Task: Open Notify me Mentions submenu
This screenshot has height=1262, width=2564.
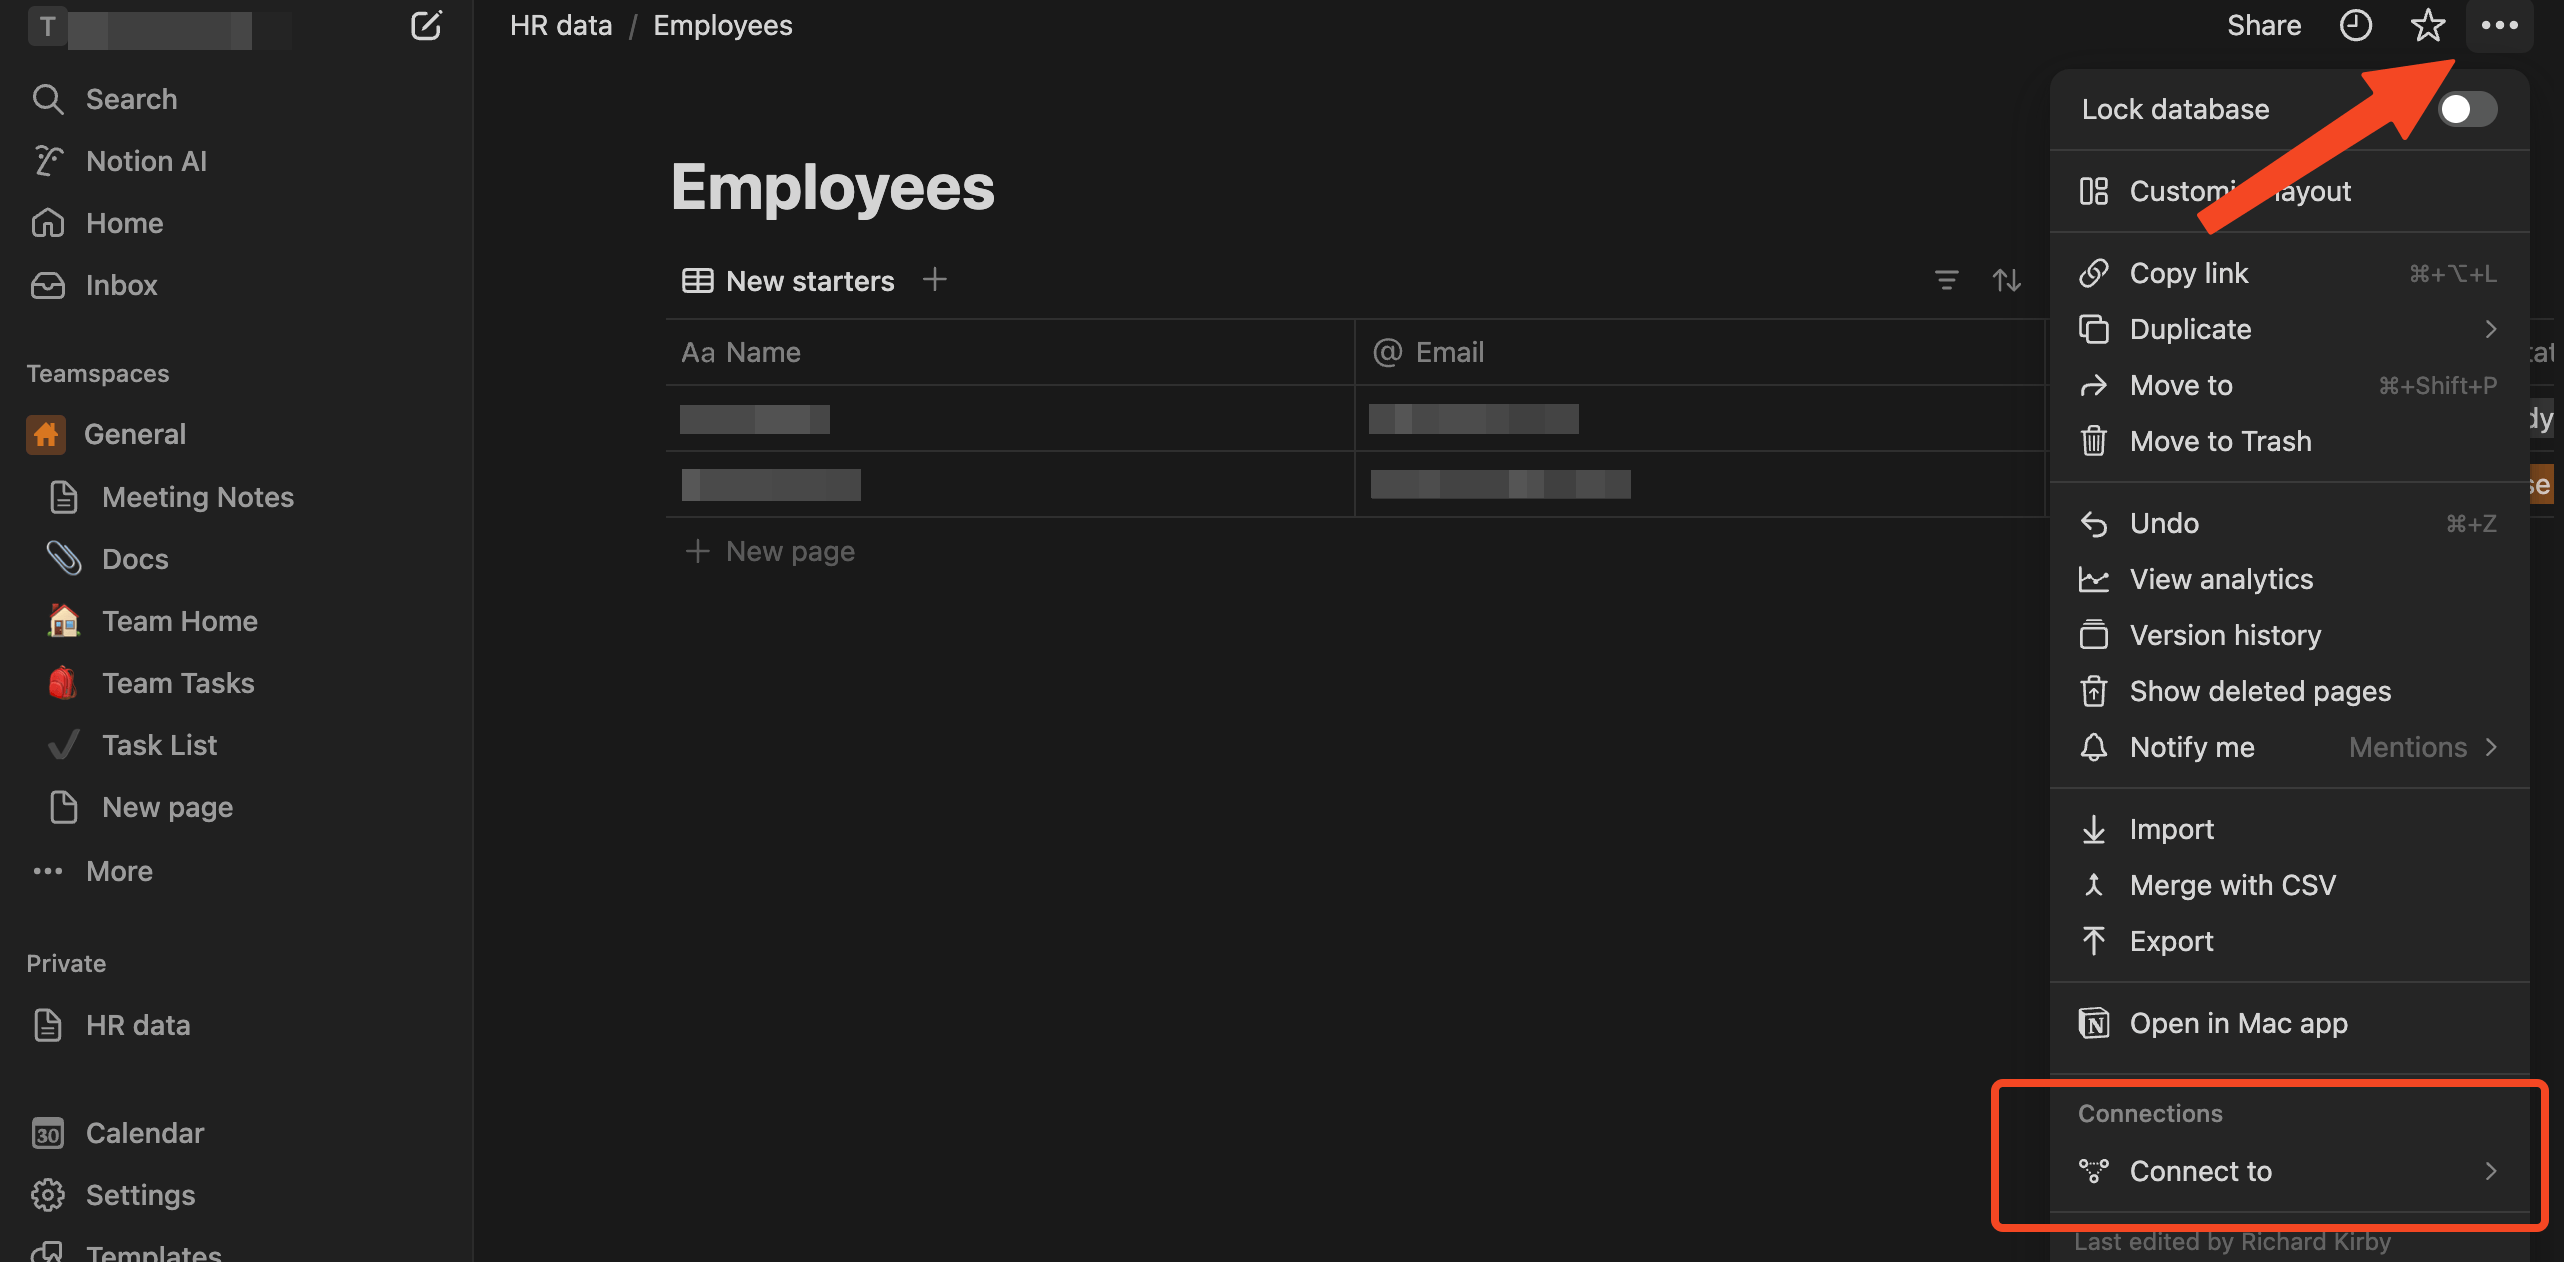Action: pyautogui.click(x=2289, y=747)
